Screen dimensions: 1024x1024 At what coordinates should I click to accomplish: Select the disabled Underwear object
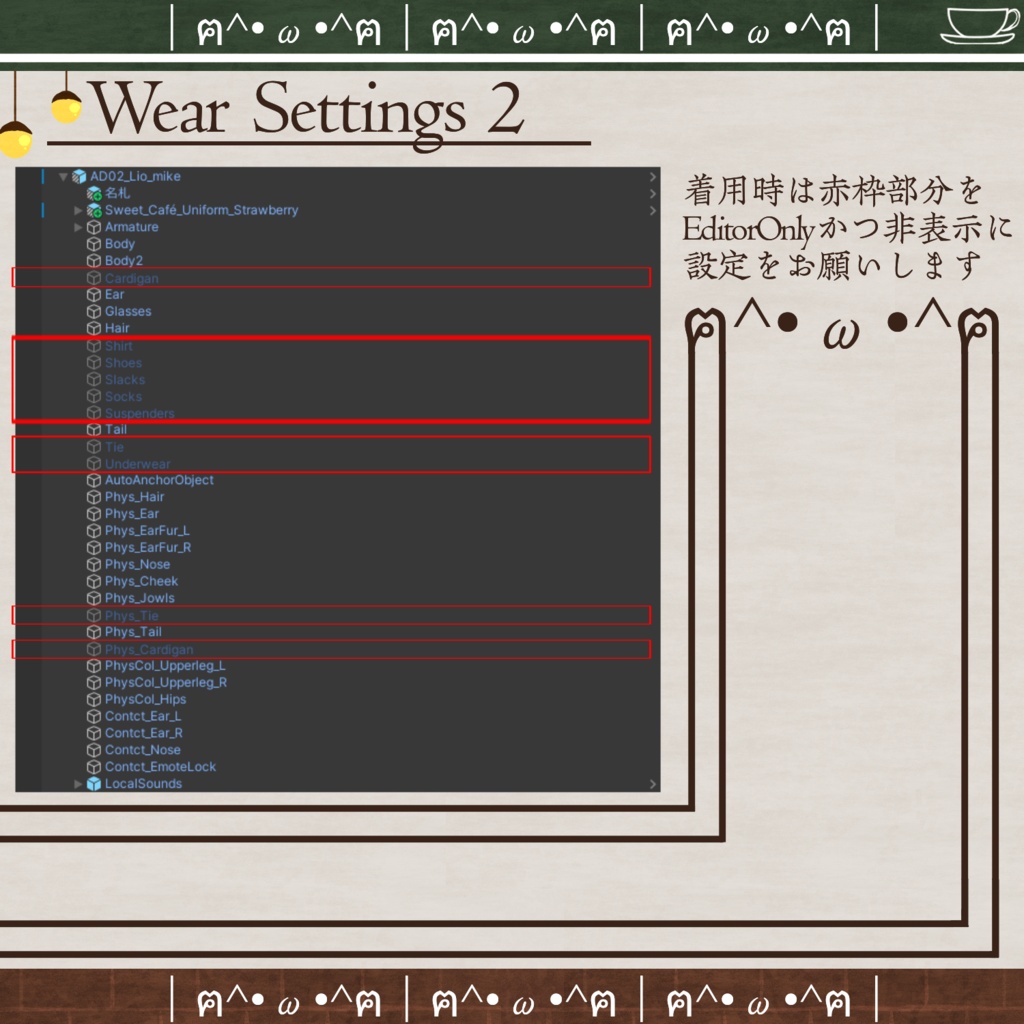137,464
